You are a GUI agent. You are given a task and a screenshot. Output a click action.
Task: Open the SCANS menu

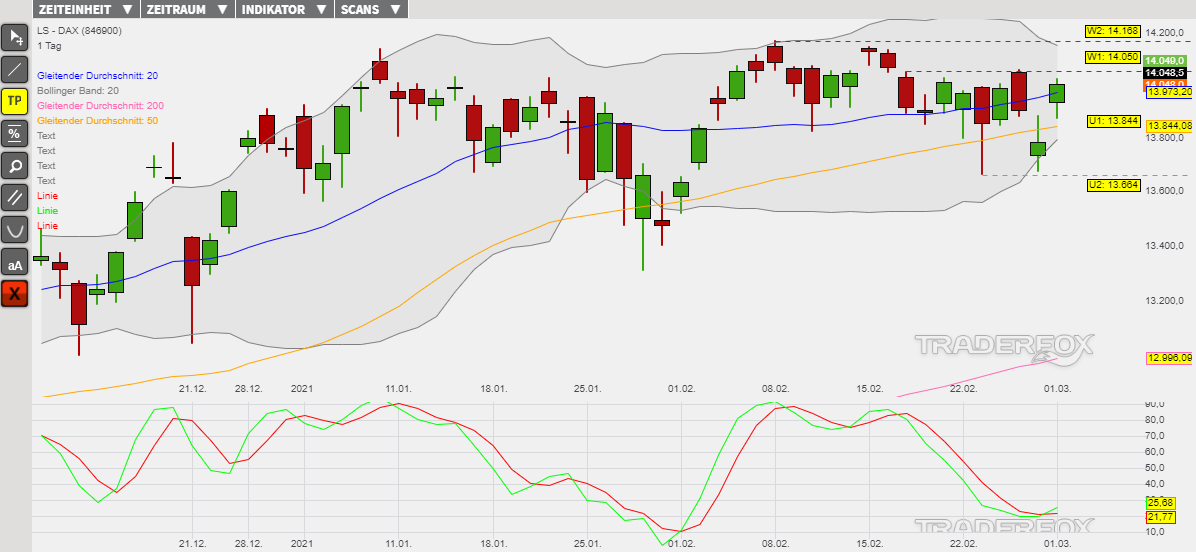pyautogui.click(x=371, y=9)
